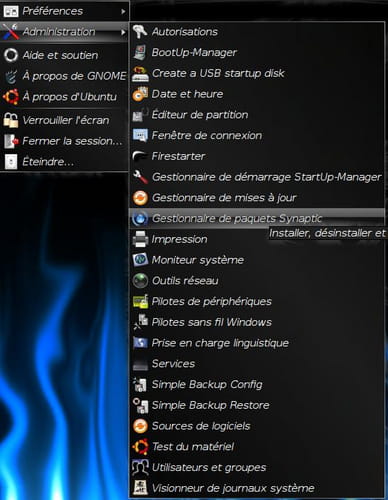The image size is (388, 500).
Task: Open Gestionnaire de démarrage StartUp-Manager
Action: tap(257, 177)
